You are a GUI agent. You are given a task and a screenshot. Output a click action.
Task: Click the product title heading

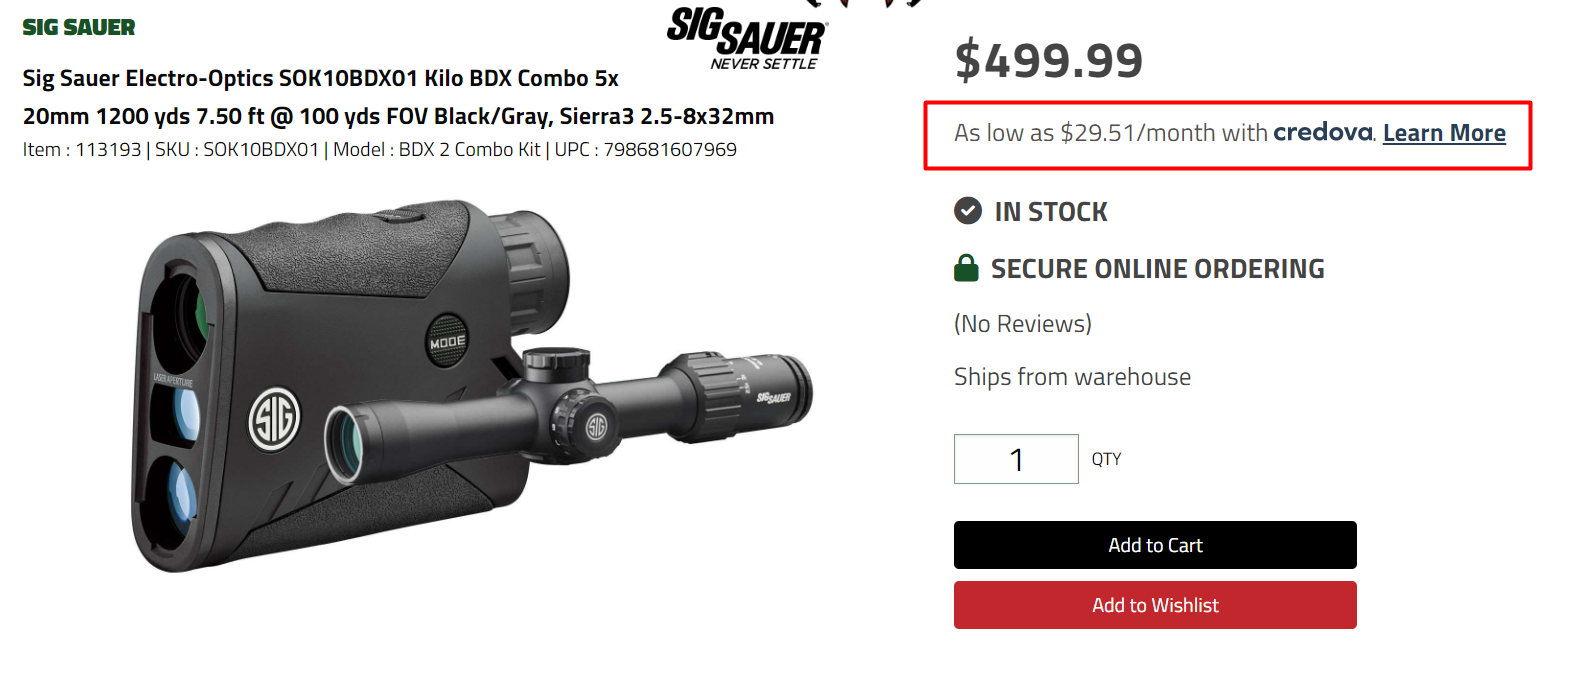[x=398, y=97]
